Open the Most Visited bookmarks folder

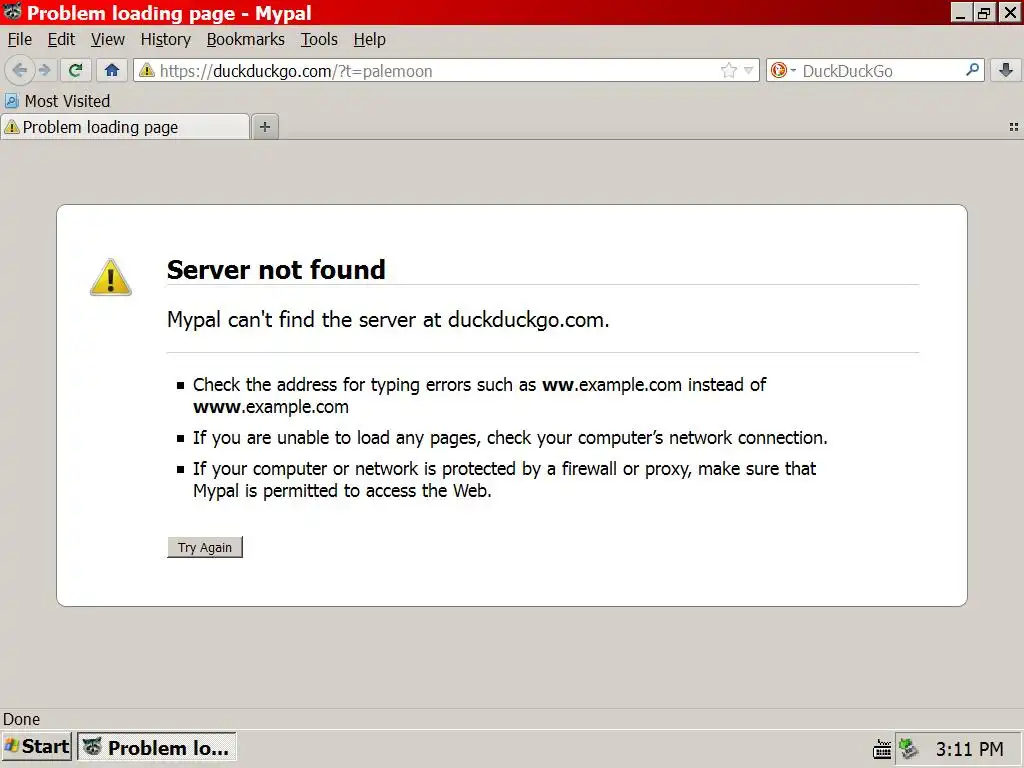coord(57,101)
